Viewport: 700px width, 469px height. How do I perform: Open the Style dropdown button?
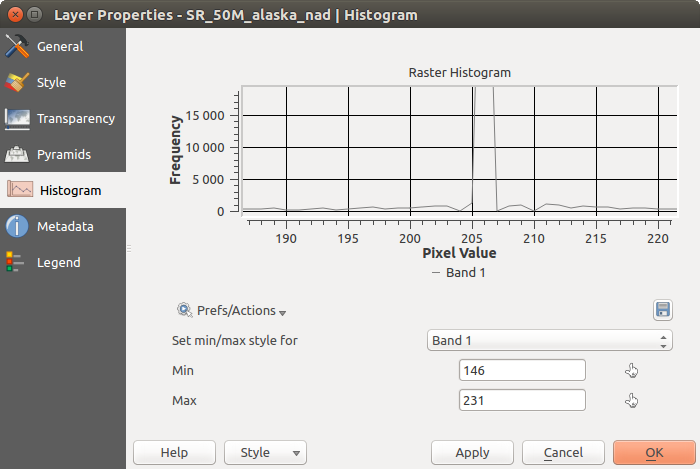[x=265, y=453]
